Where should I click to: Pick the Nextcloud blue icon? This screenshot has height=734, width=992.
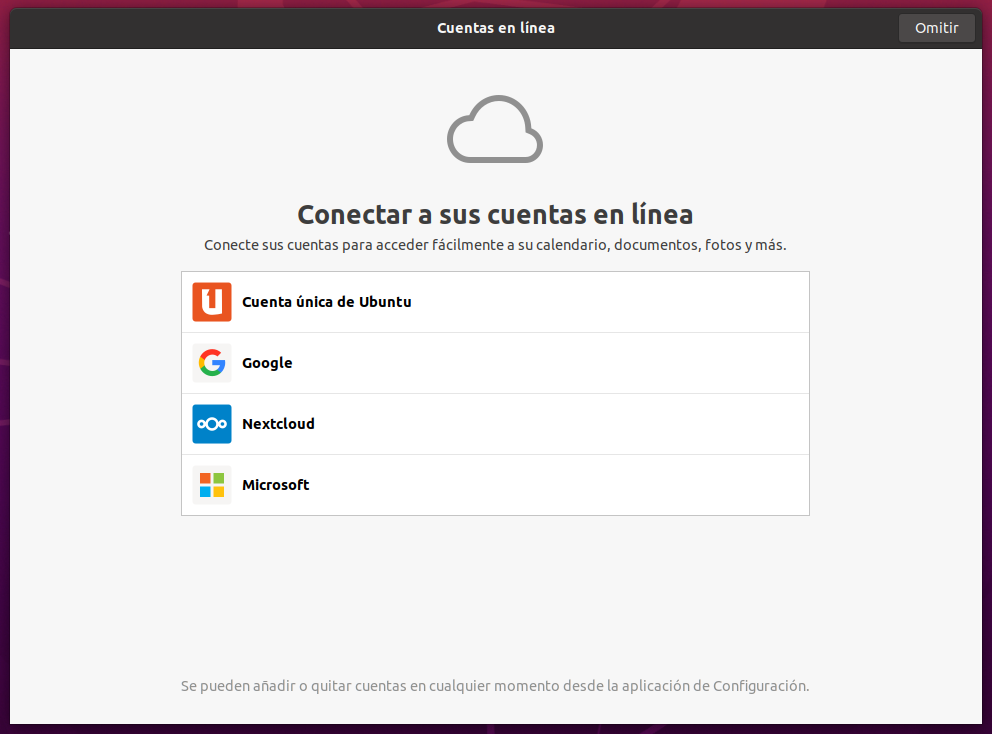pyautogui.click(x=212, y=424)
